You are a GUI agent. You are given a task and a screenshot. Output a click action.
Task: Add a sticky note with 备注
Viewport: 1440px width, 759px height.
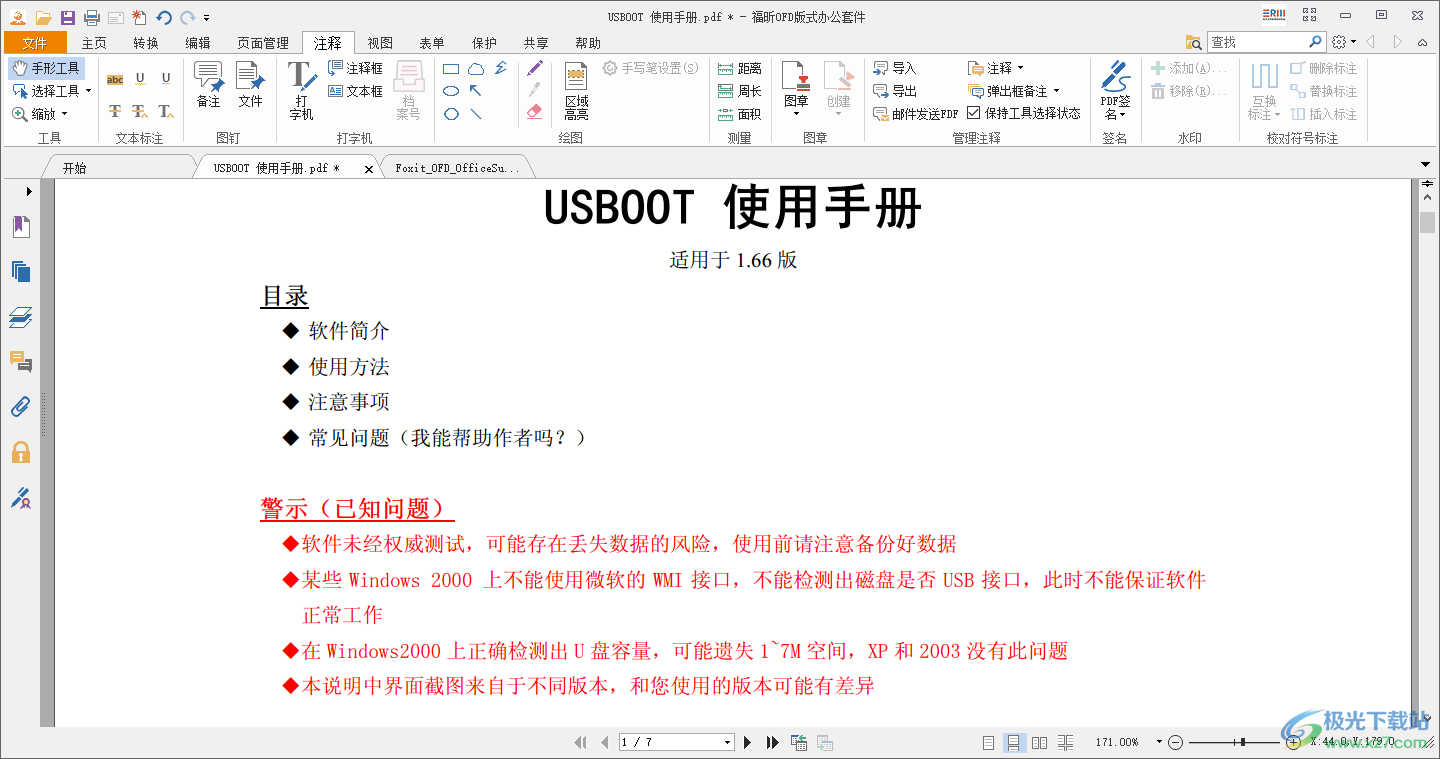(208, 85)
